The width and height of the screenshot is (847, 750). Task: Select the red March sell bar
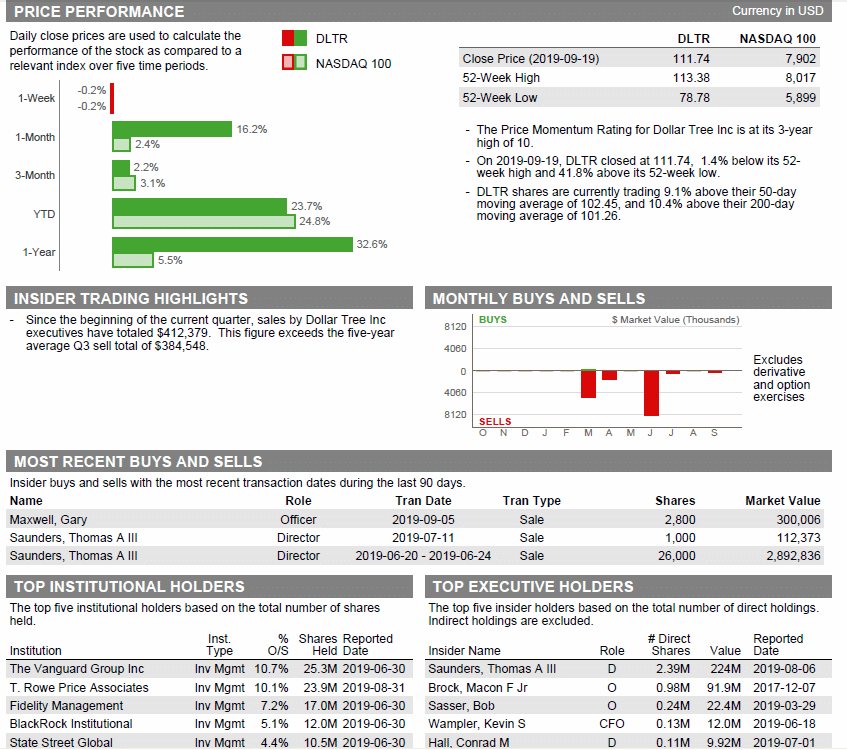pos(588,384)
